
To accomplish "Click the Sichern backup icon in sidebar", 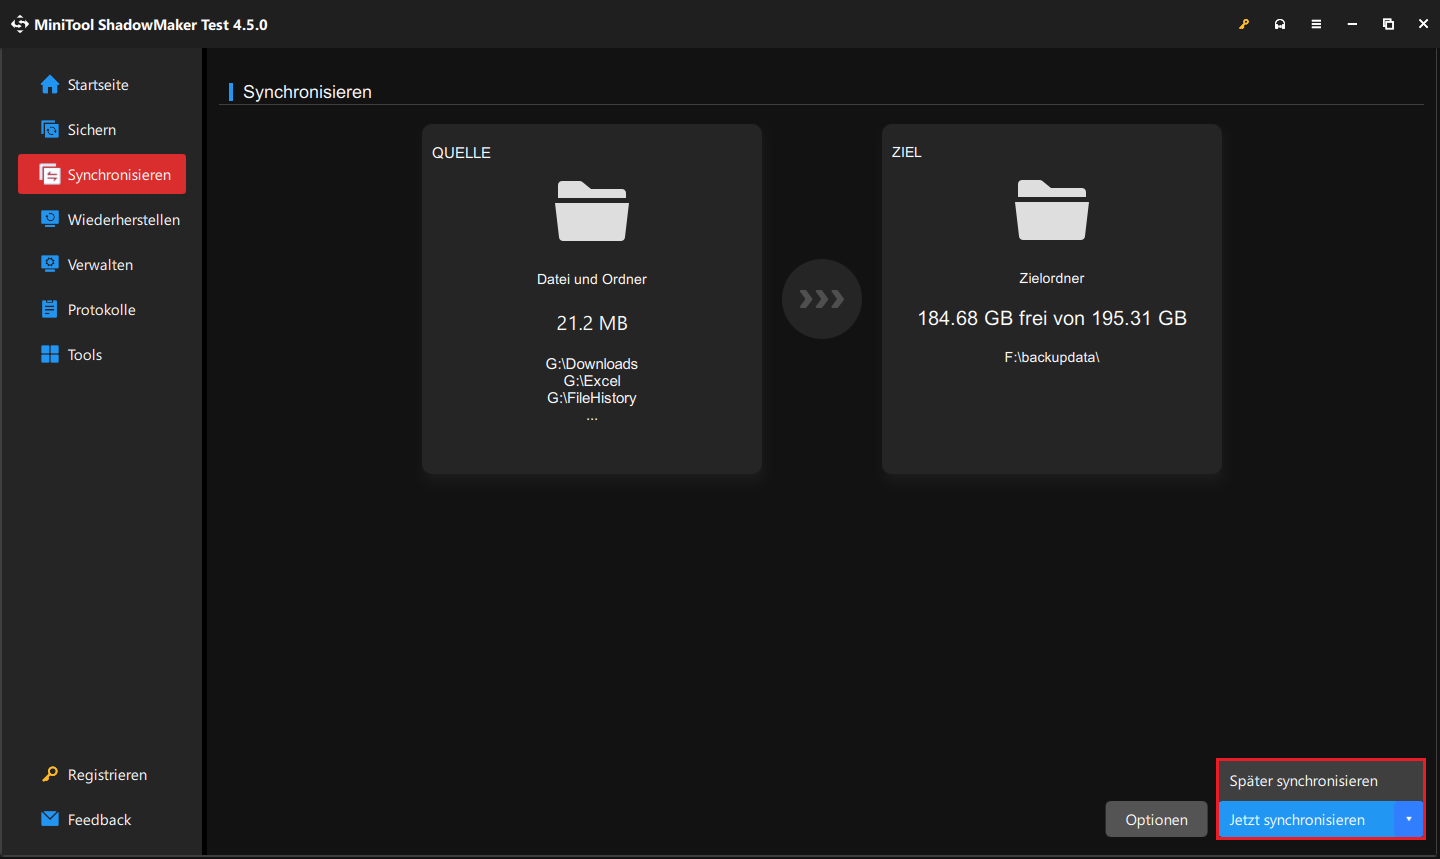I will (50, 130).
